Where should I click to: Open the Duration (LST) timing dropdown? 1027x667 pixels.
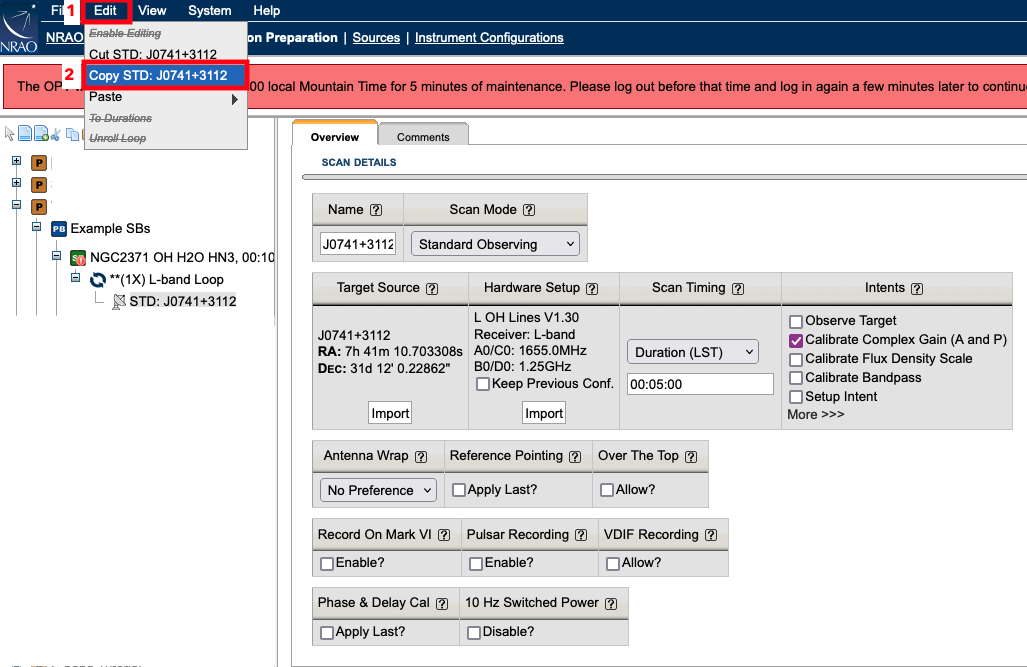coord(693,352)
